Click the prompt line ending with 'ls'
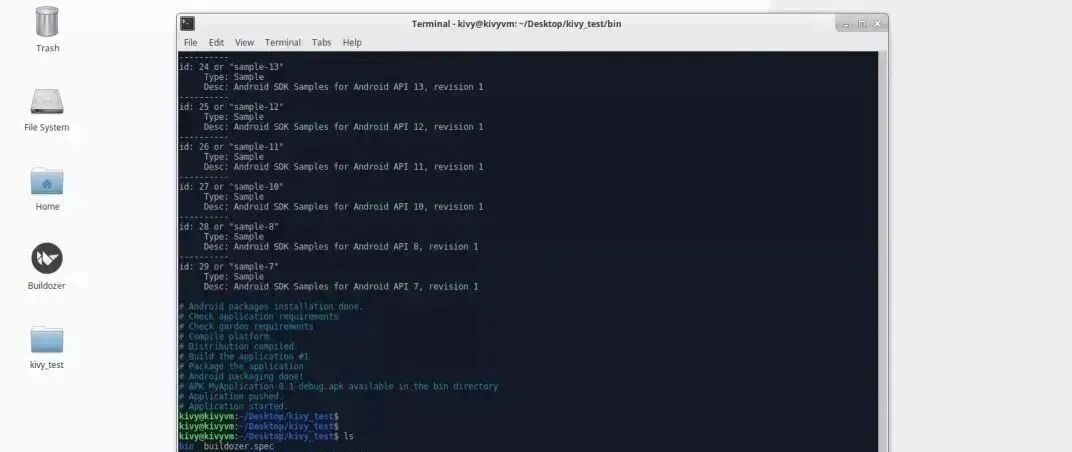The image size is (1072, 452). click(267, 436)
